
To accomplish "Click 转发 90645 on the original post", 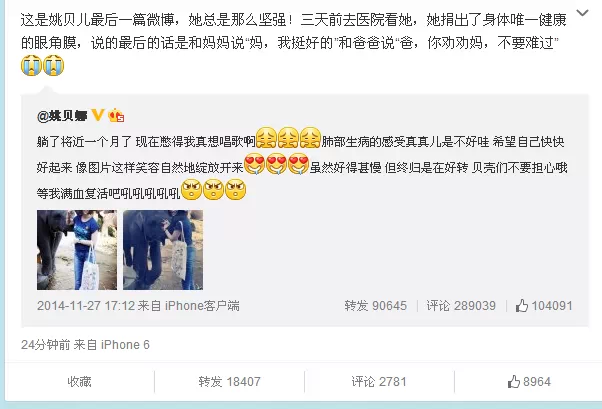I will [375, 306].
